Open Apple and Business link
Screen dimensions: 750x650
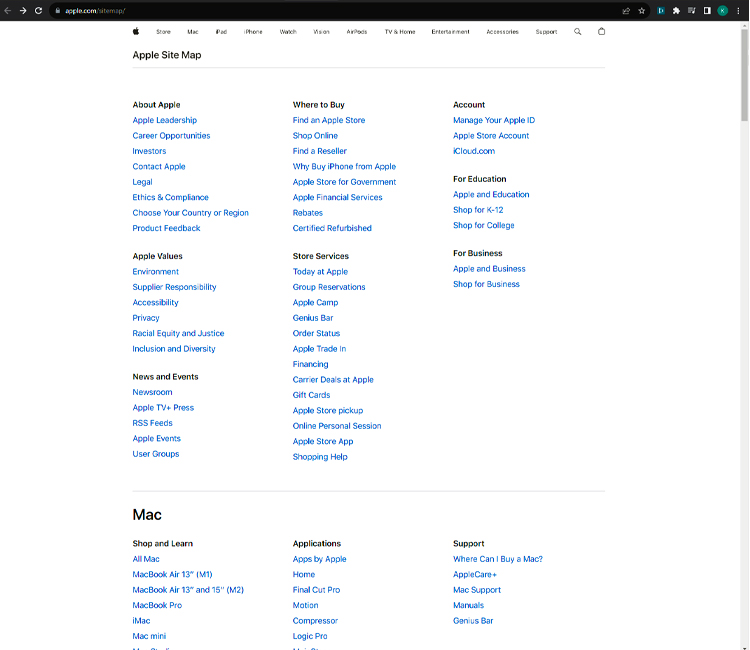coord(489,269)
